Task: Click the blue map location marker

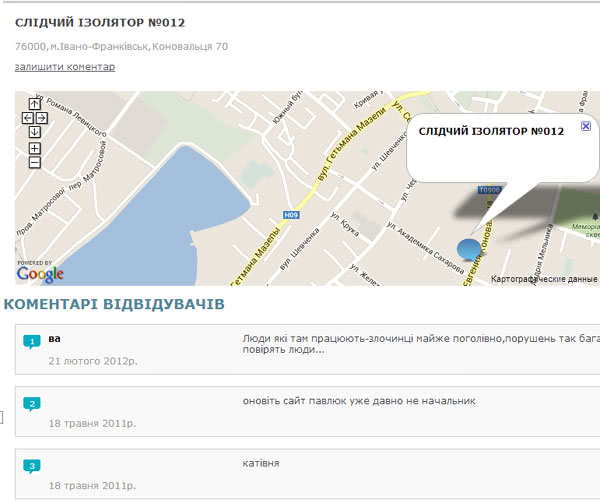Action: pos(468,249)
